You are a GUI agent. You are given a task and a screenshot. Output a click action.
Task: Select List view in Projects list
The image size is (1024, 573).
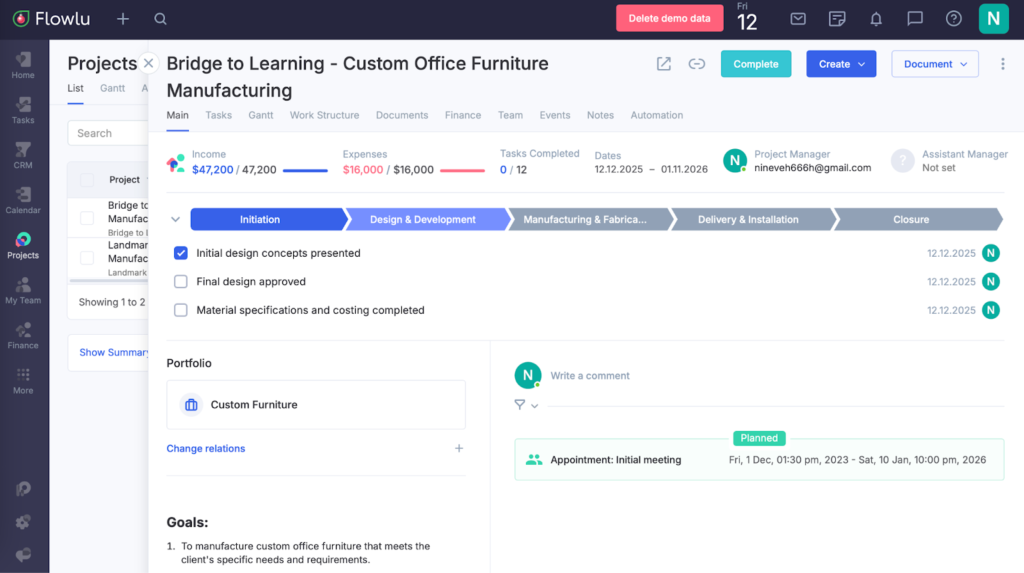[x=75, y=88]
